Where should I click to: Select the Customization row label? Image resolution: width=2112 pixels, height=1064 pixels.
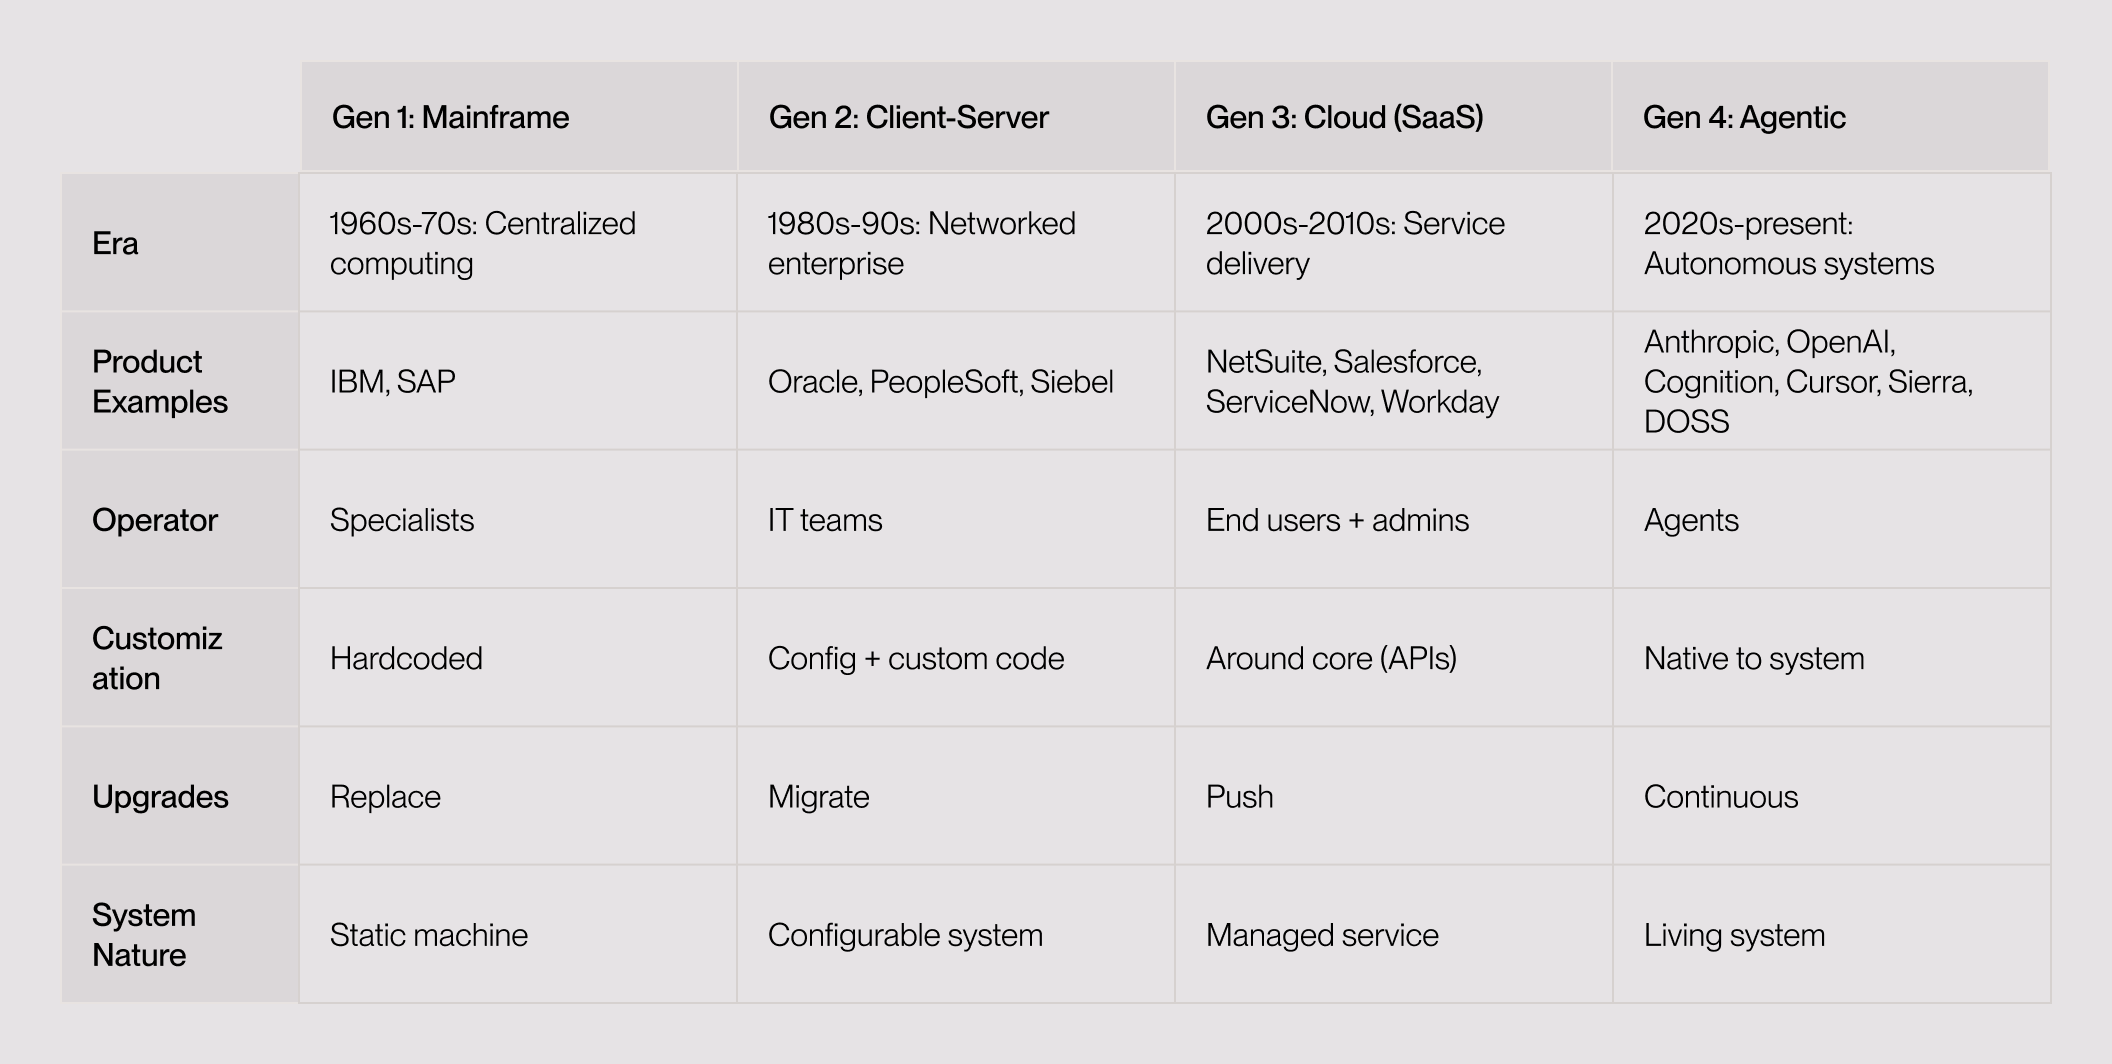157,658
